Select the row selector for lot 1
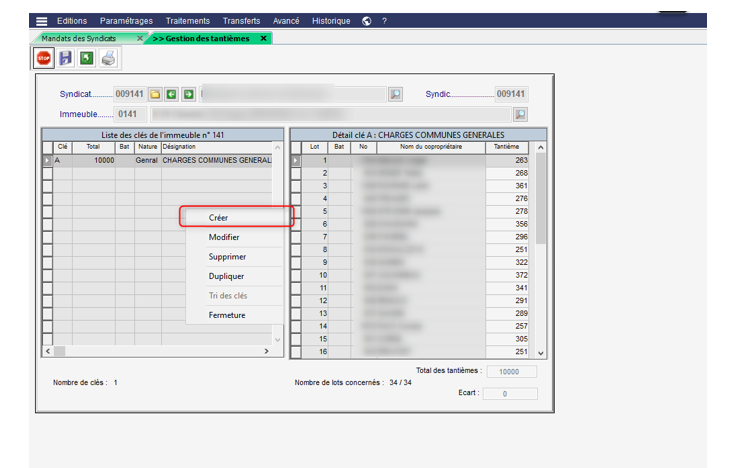This screenshot has height=468, width=730. click(x=296, y=160)
